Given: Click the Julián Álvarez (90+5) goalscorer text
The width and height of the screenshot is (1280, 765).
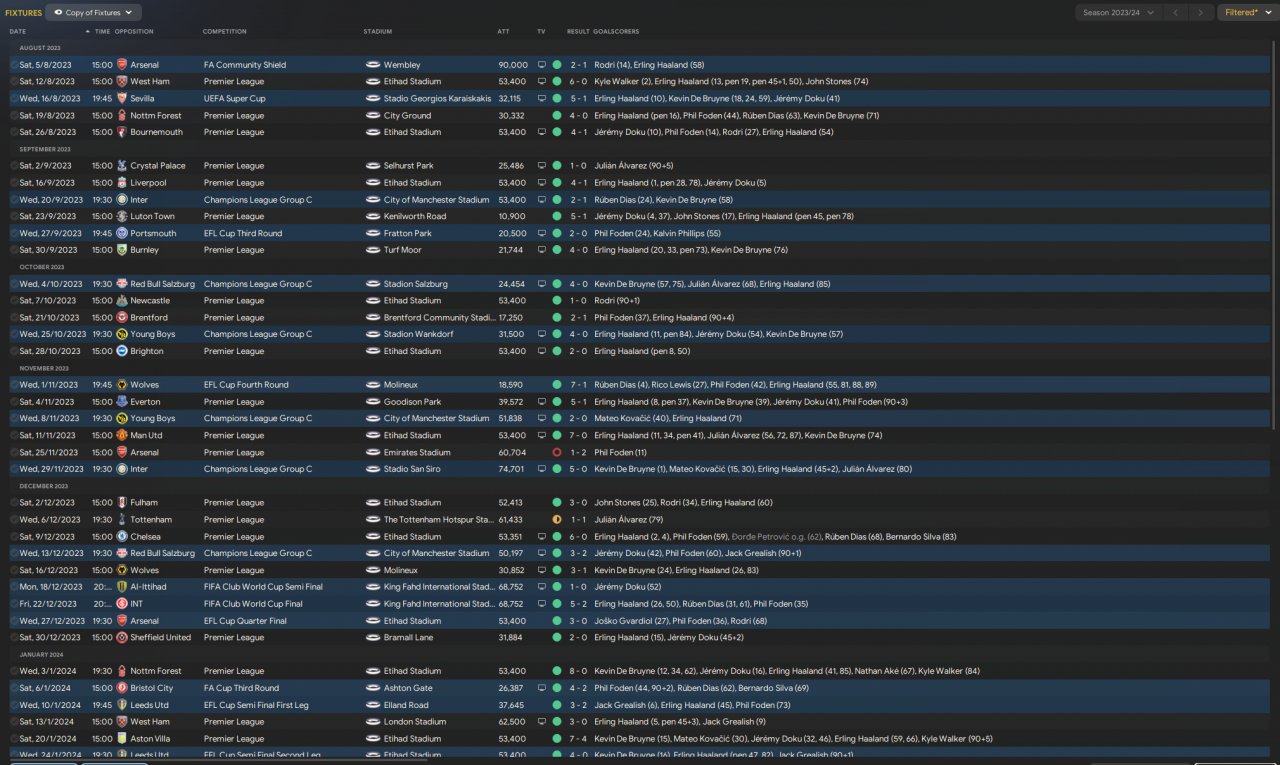Looking at the screenshot, I should (632, 166).
